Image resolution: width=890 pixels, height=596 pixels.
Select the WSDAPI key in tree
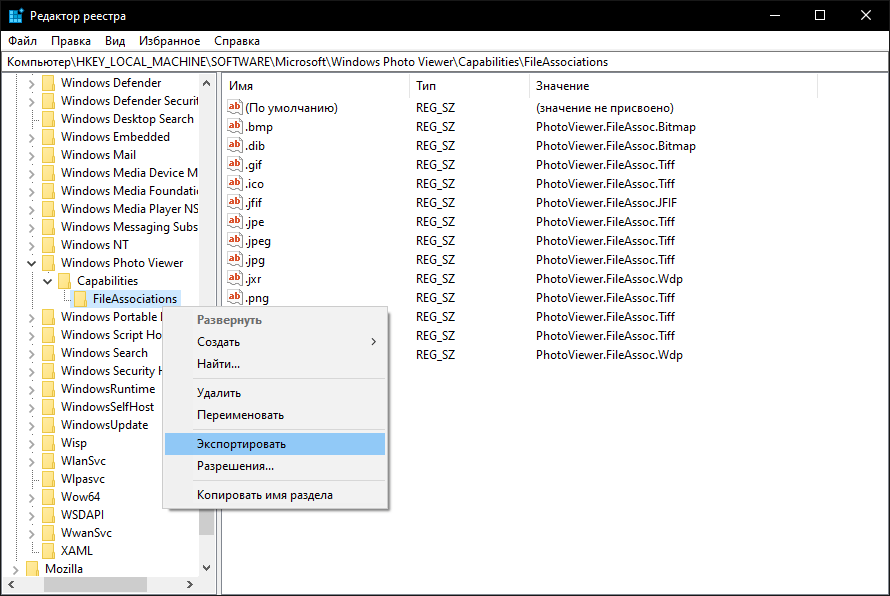tap(82, 515)
